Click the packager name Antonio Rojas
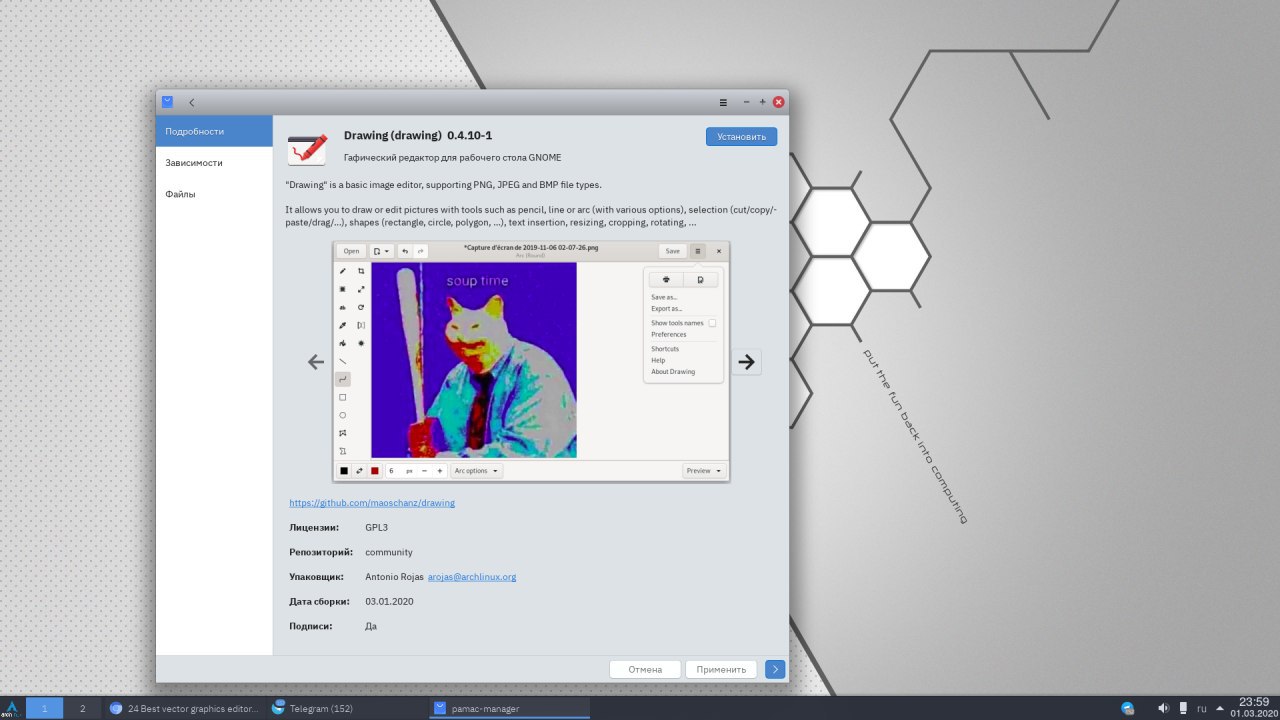 394,577
